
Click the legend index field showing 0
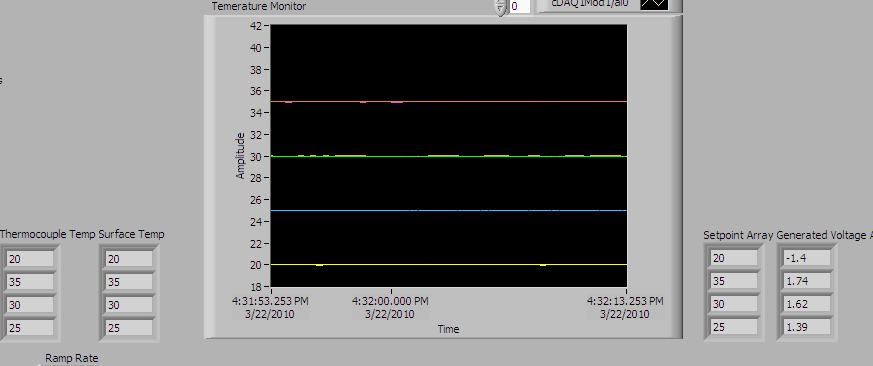[519, 6]
